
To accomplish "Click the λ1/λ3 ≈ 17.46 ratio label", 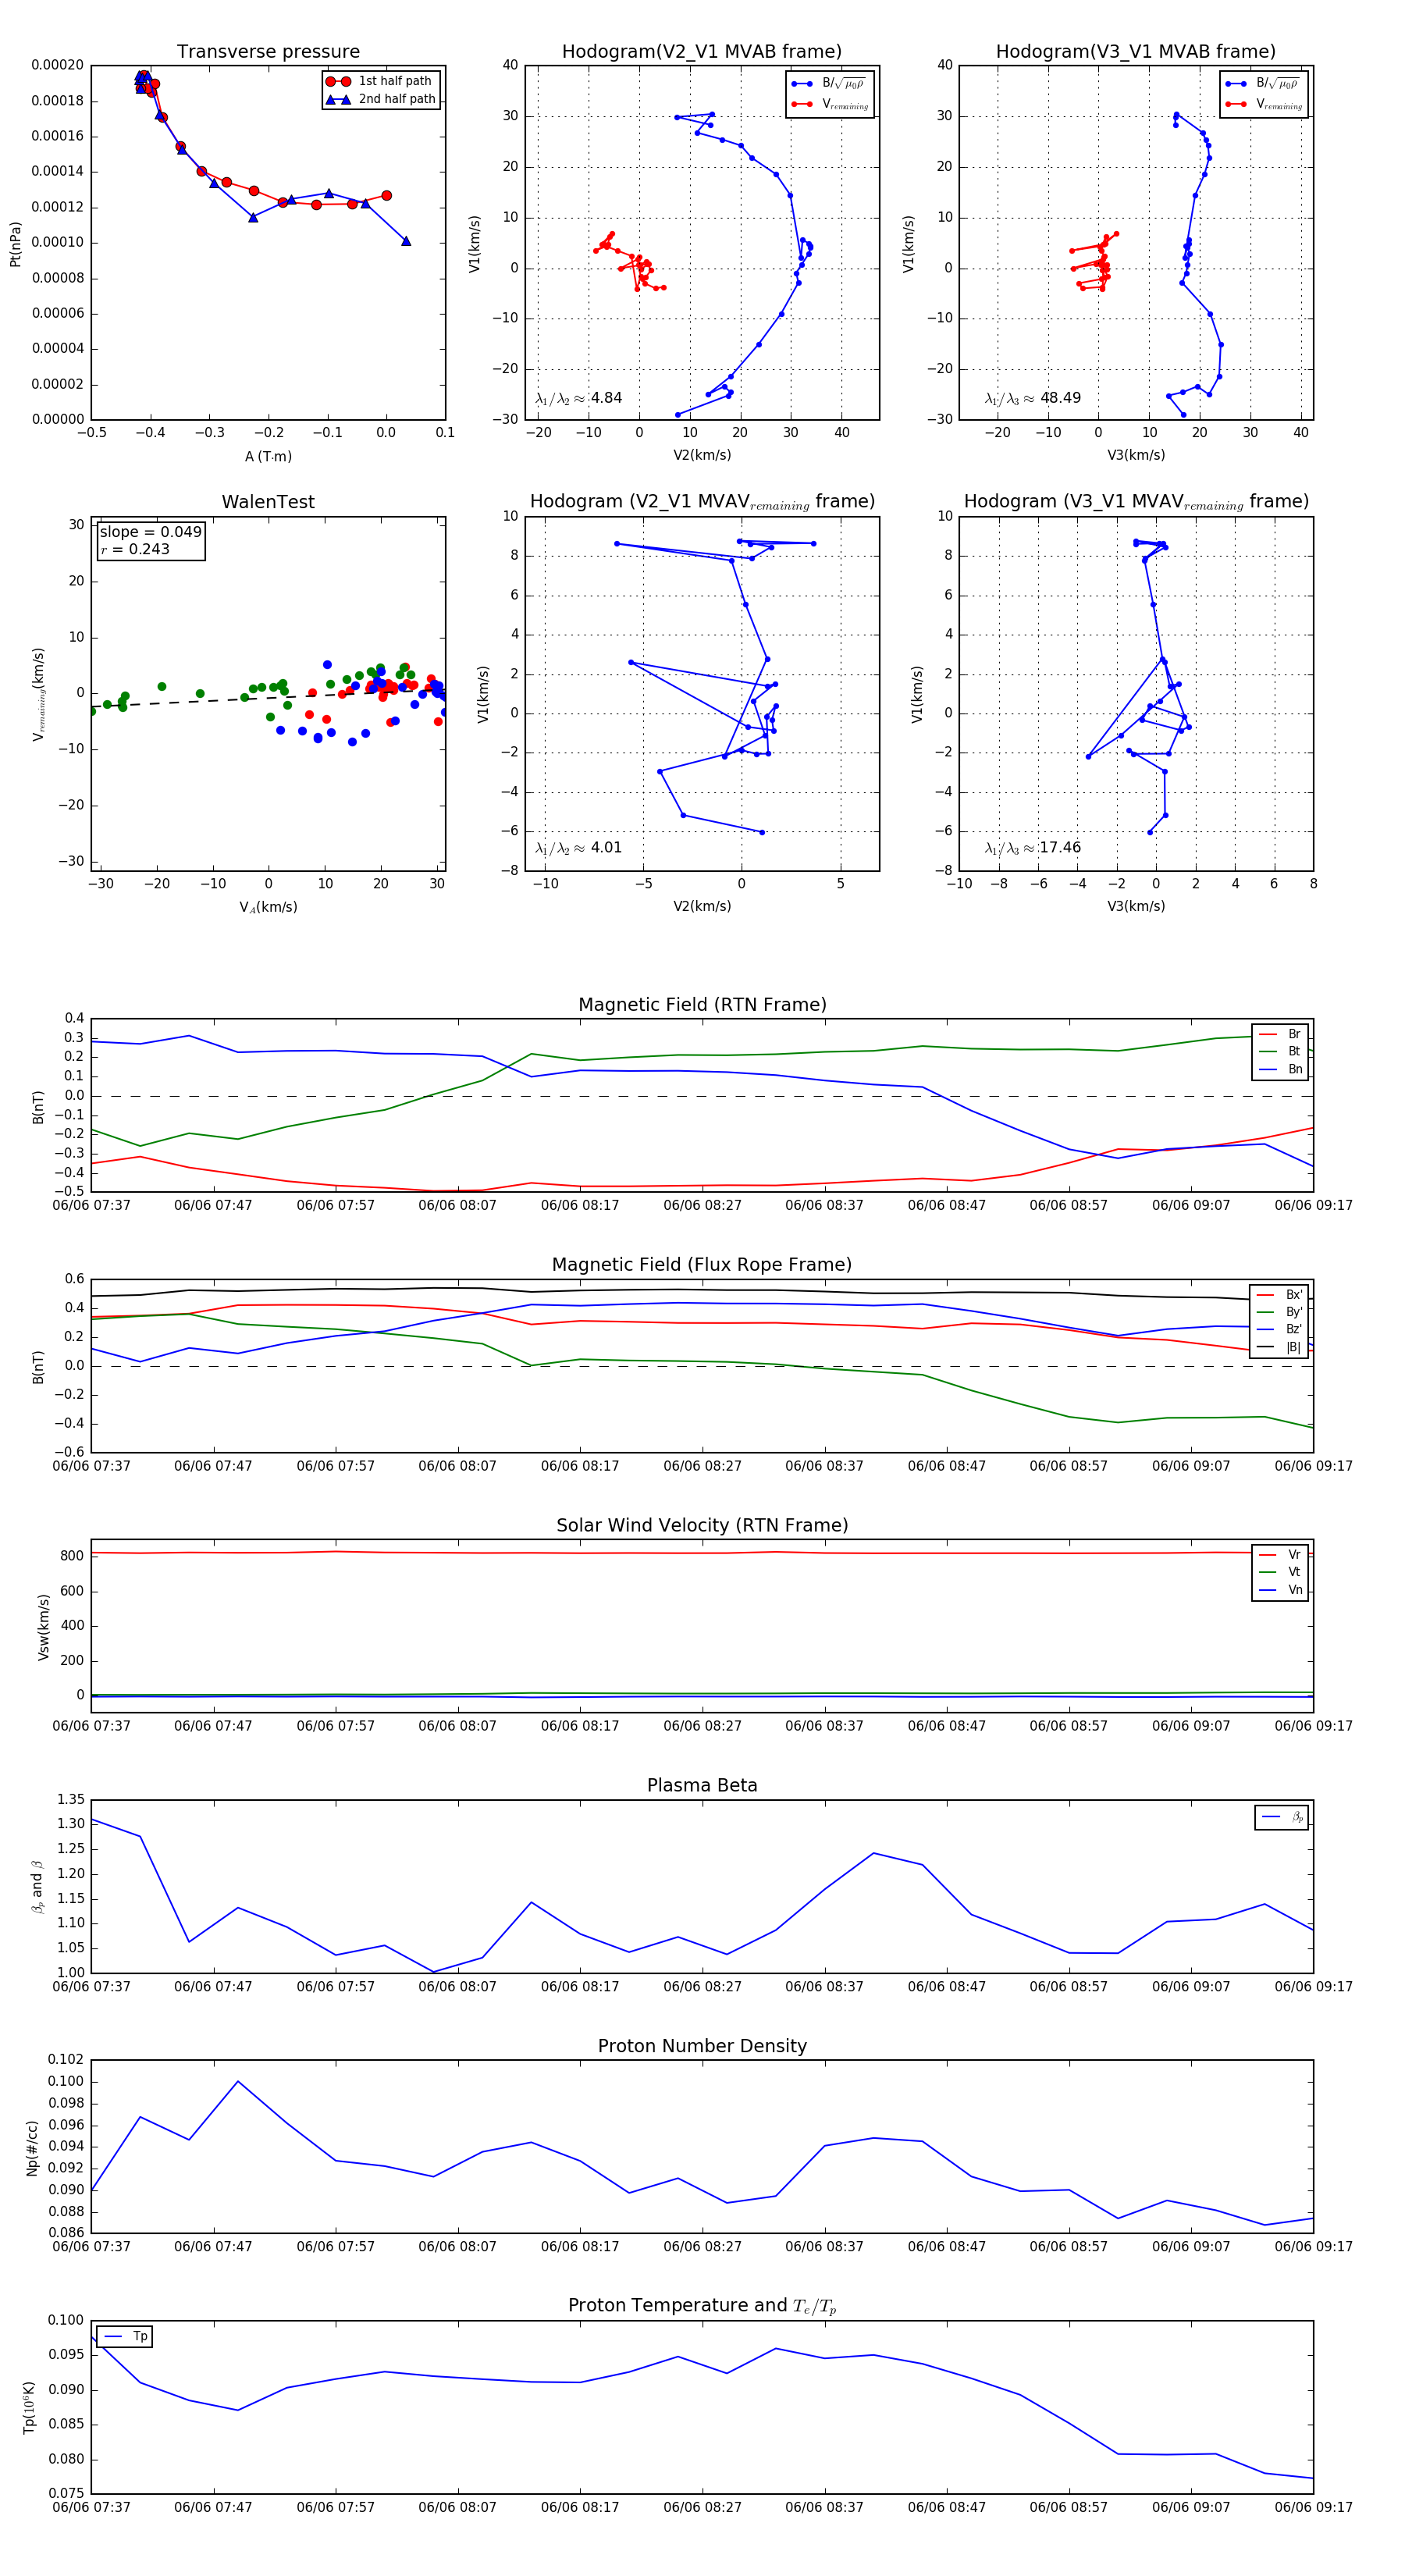I will pos(1032,848).
